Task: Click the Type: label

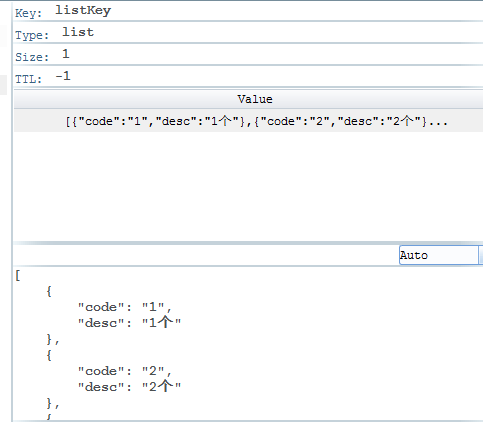Action: 32,35
